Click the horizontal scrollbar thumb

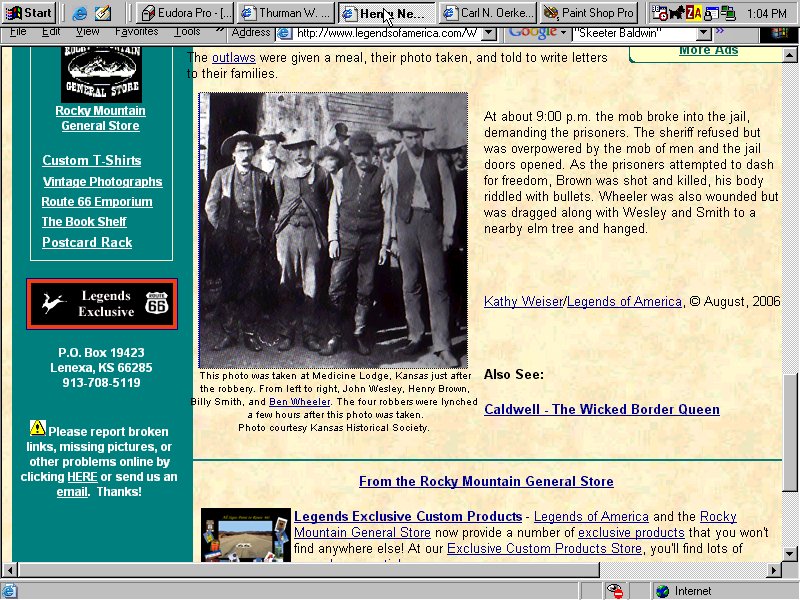click(309, 569)
